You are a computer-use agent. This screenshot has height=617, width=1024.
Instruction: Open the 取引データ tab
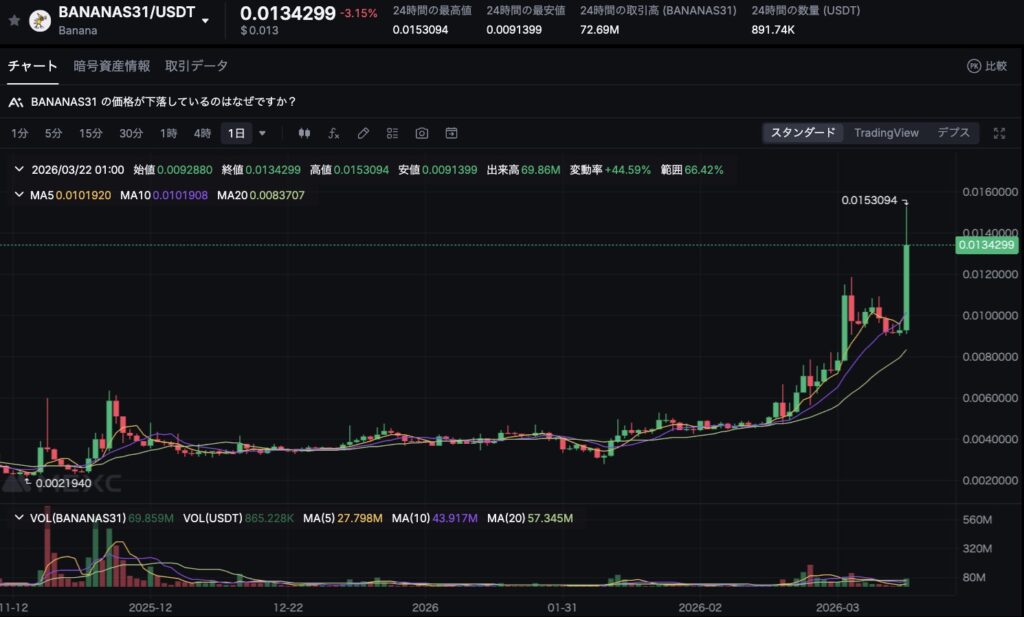point(196,66)
